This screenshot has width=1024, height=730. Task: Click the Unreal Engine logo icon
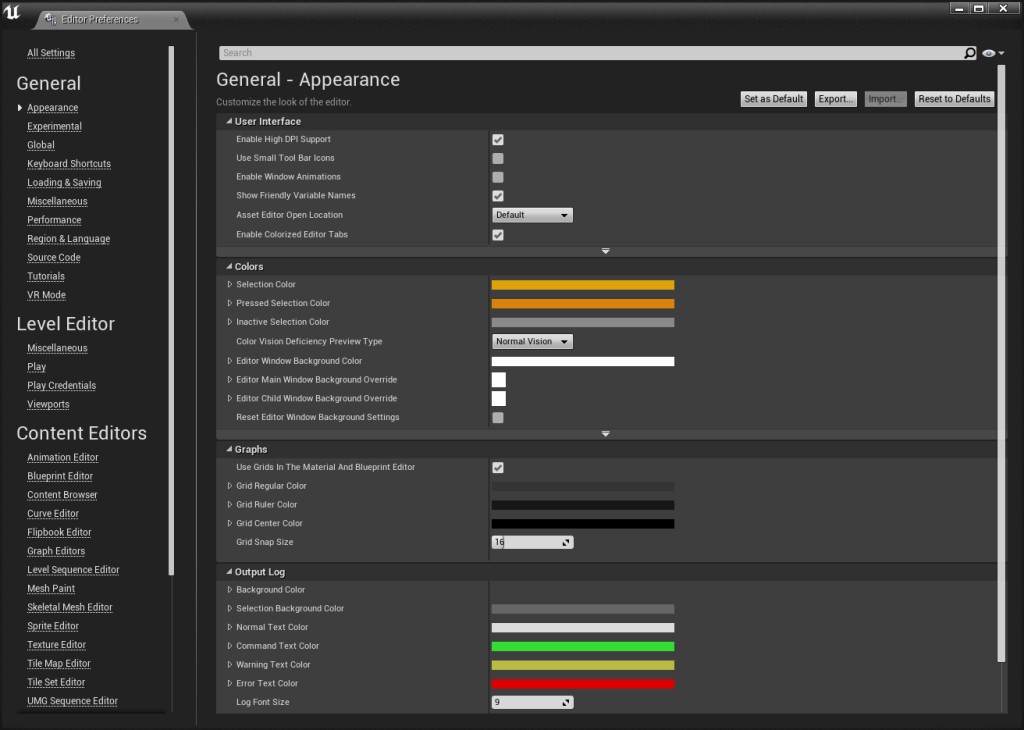[x=12, y=12]
